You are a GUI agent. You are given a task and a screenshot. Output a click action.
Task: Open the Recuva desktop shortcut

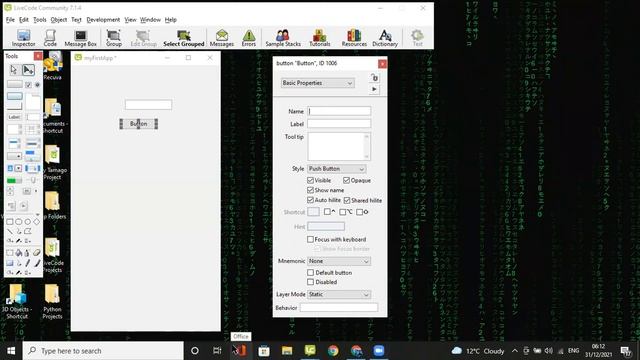coord(53,66)
